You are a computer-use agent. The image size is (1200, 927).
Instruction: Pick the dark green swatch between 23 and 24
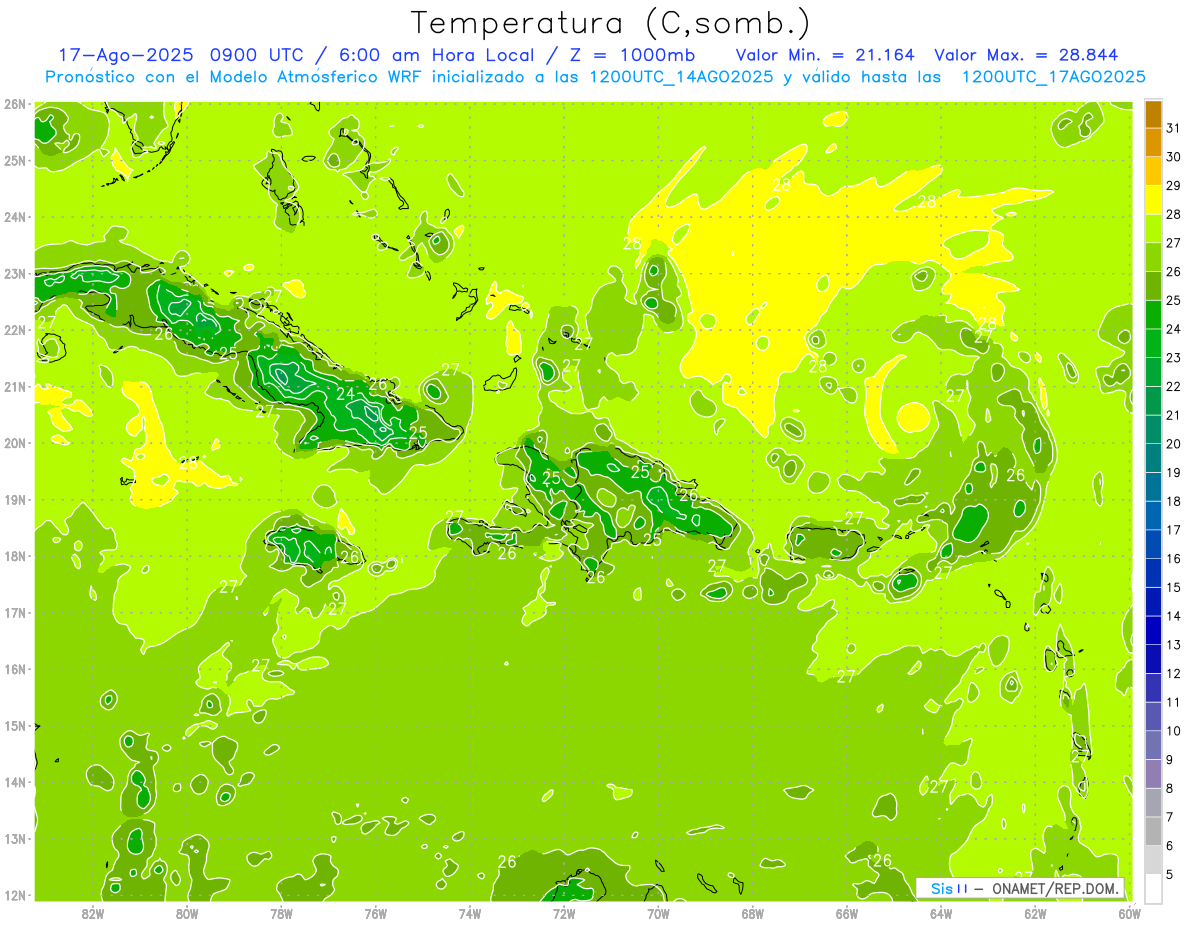(x=1153, y=343)
